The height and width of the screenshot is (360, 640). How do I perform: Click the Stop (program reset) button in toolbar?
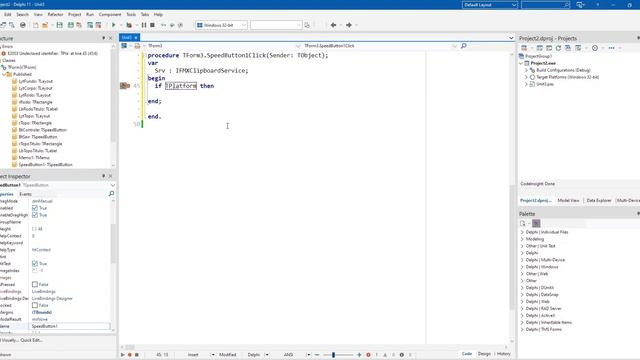coord(152,25)
